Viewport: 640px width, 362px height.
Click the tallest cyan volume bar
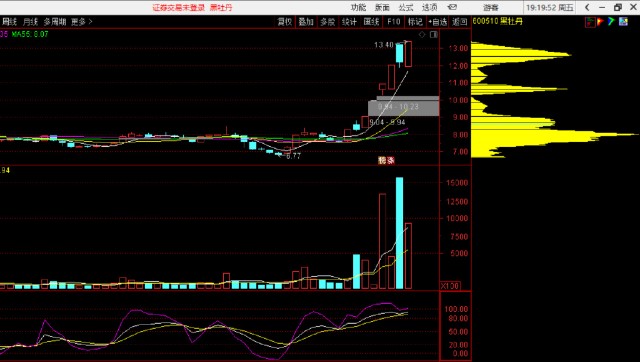click(400, 233)
